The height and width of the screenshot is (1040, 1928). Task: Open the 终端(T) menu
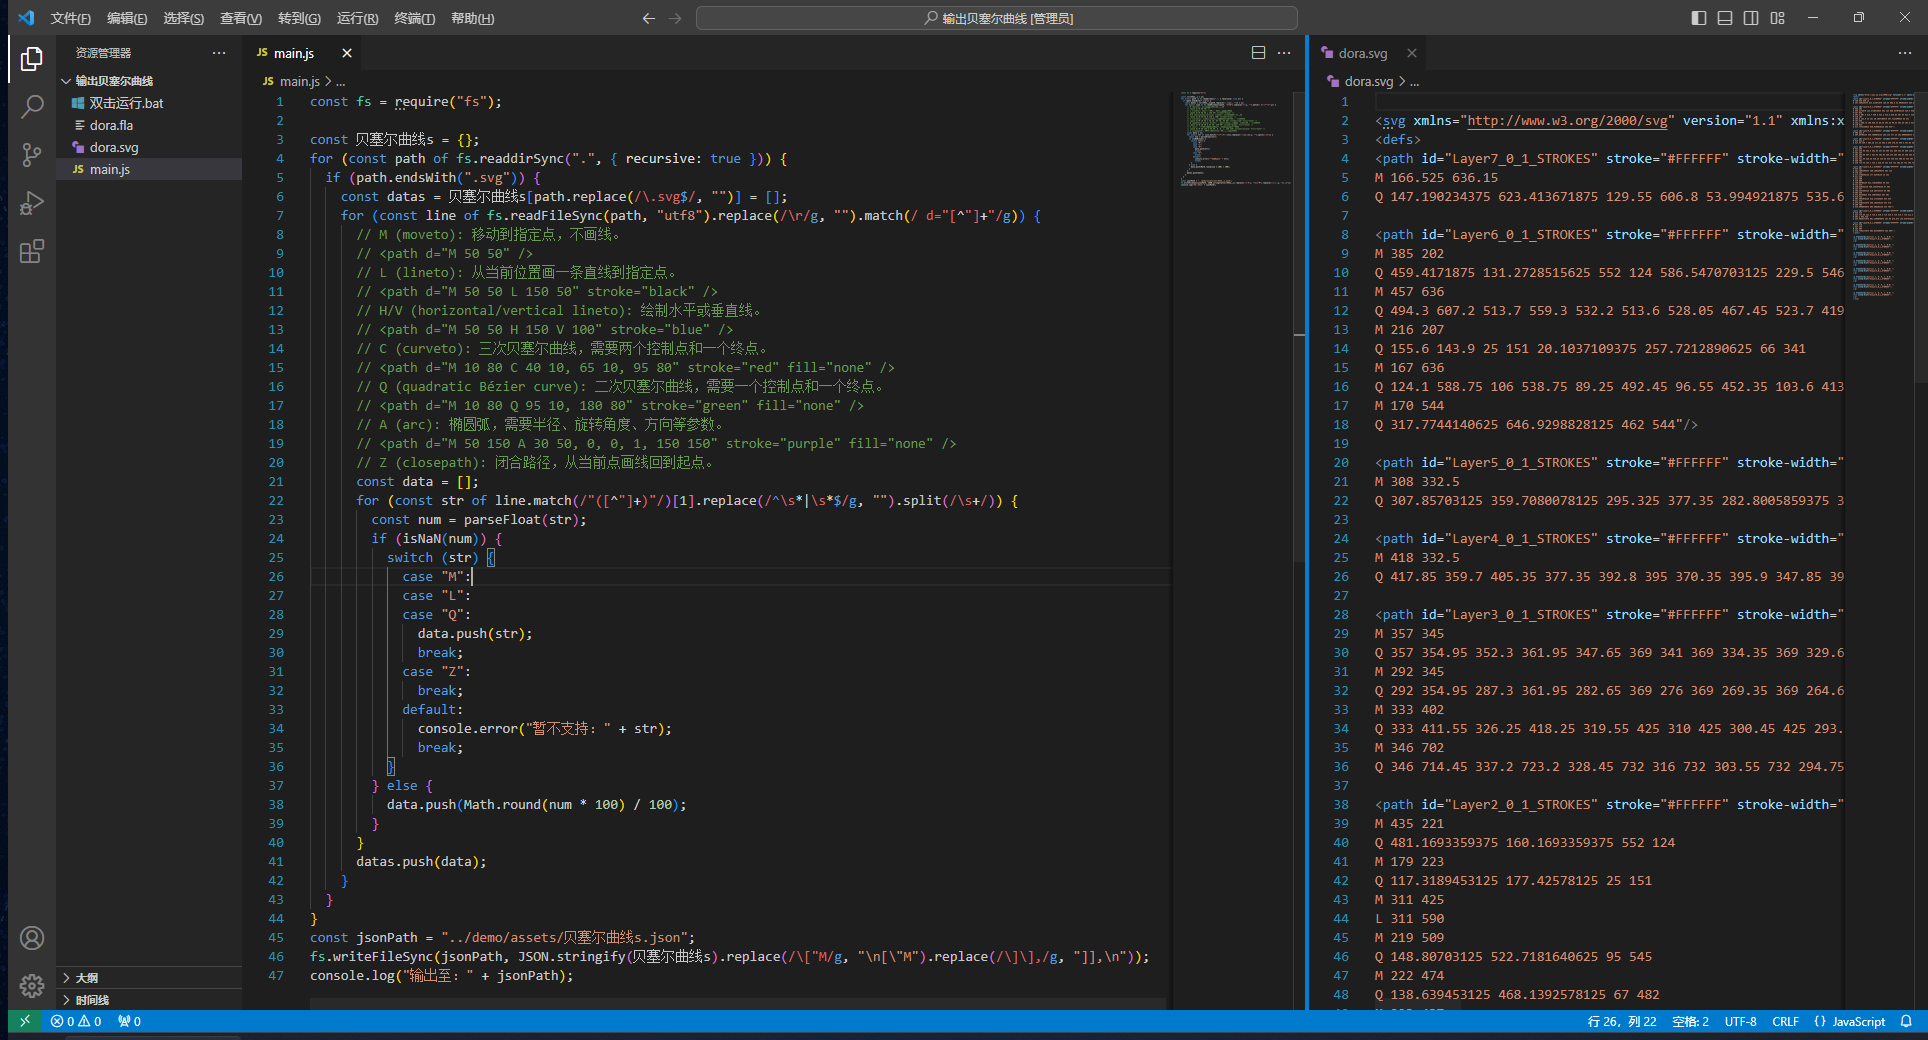click(x=414, y=18)
